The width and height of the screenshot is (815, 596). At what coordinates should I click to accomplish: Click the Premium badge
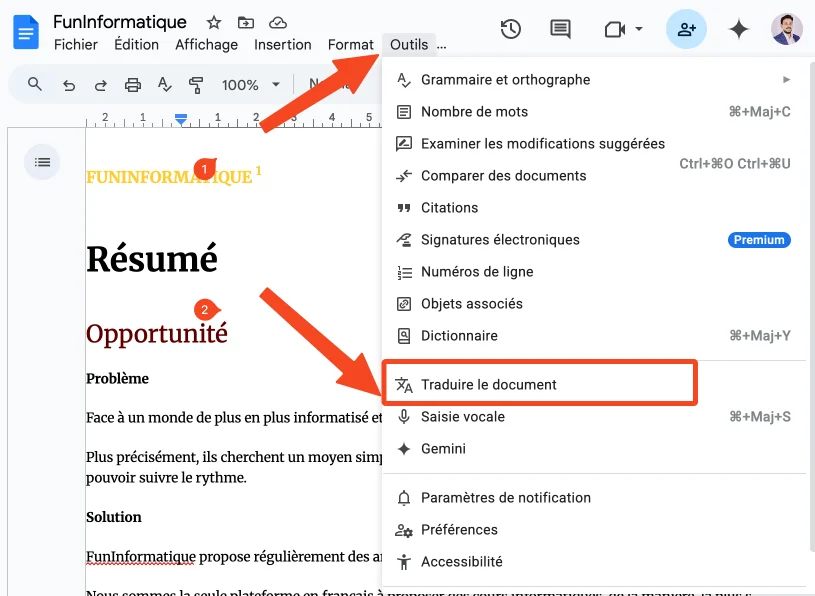coord(759,240)
